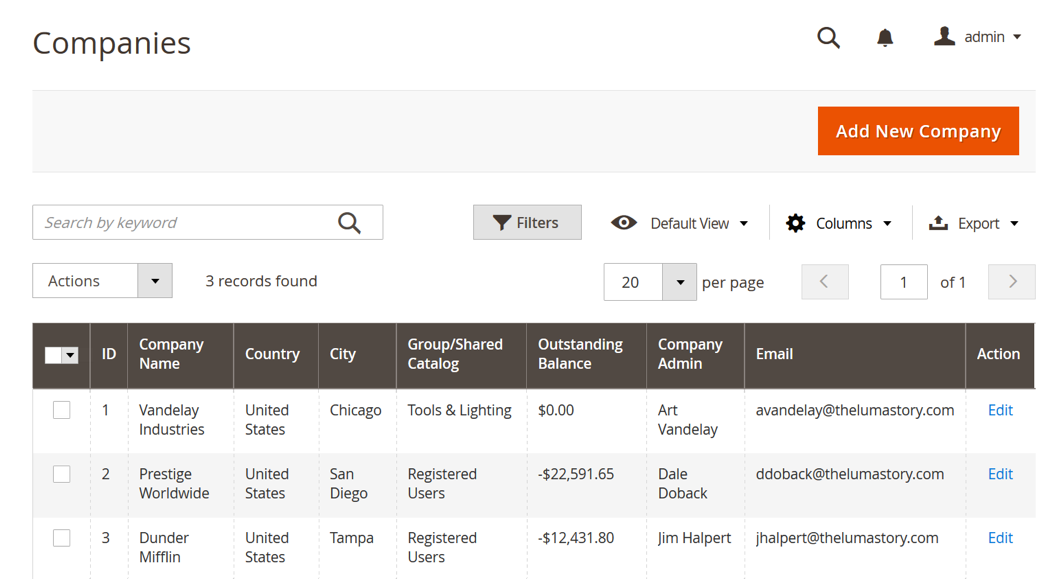Click the keyword search magnifier icon
The height and width of the screenshot is (579, 1041).
[x=349, y=223]
